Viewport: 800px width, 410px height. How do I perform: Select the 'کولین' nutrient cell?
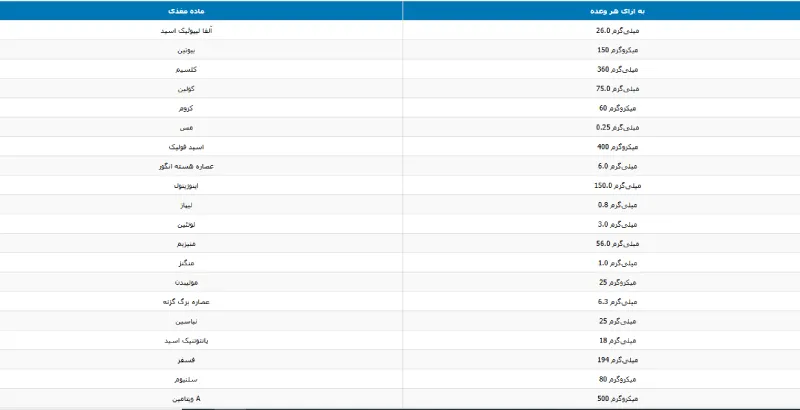pos(186,89)
